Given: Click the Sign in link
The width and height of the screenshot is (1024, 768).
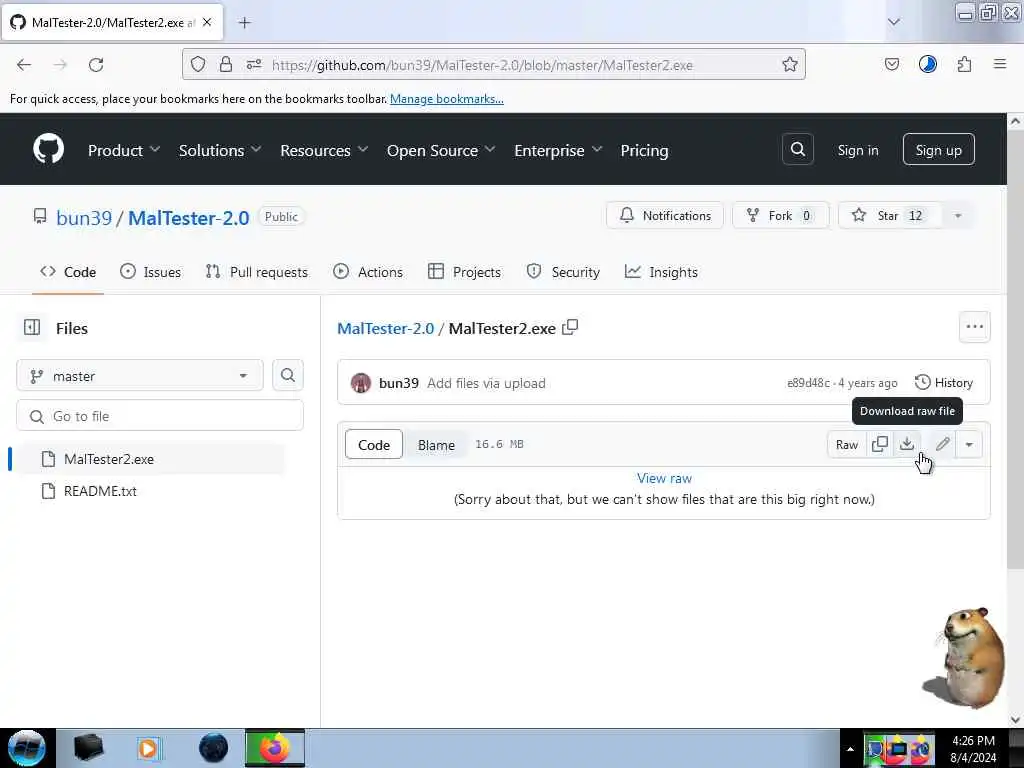Looking at the screenshot, I should (857, 150).
